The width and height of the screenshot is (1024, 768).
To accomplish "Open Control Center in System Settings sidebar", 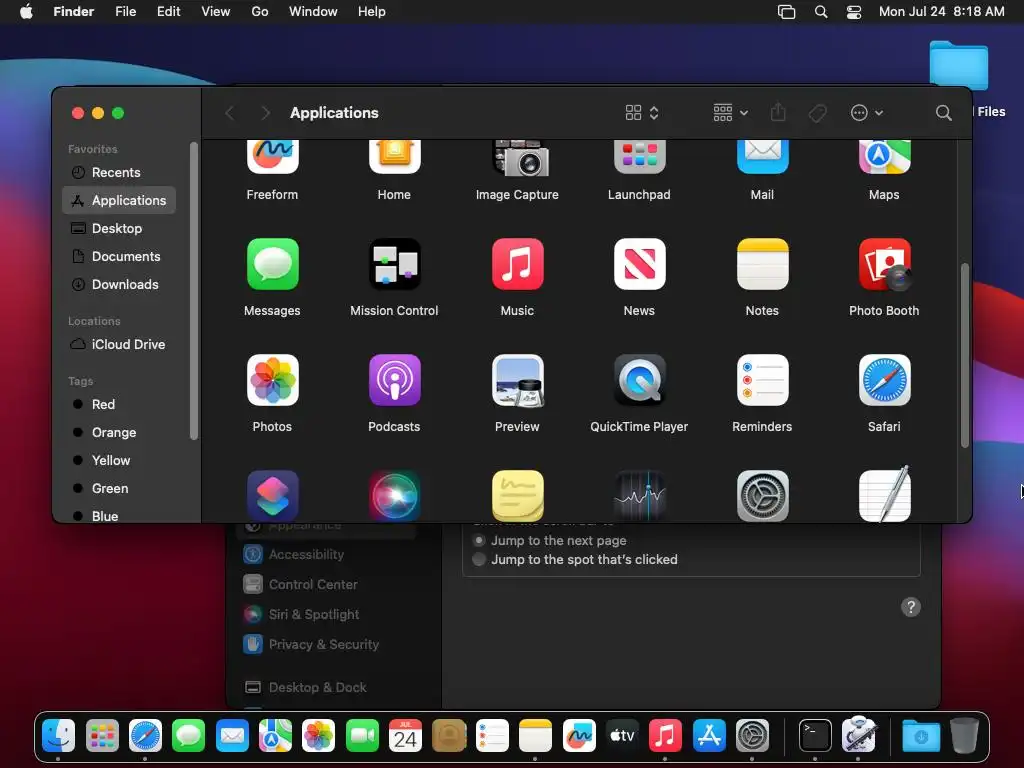I will coord(327,584).
